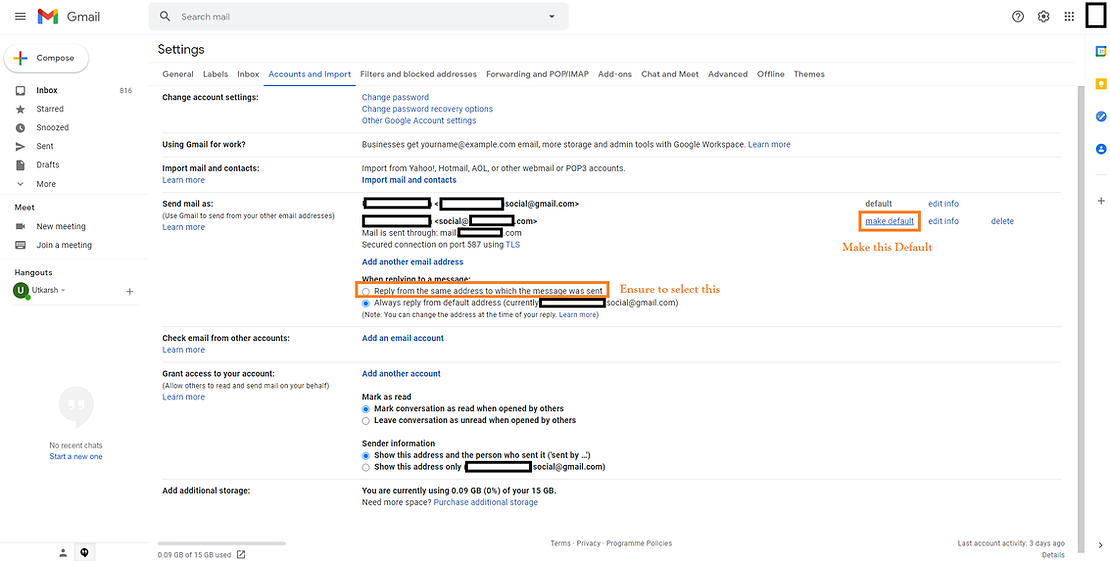Open Google Calendar in side panel

coord(1101,51)
